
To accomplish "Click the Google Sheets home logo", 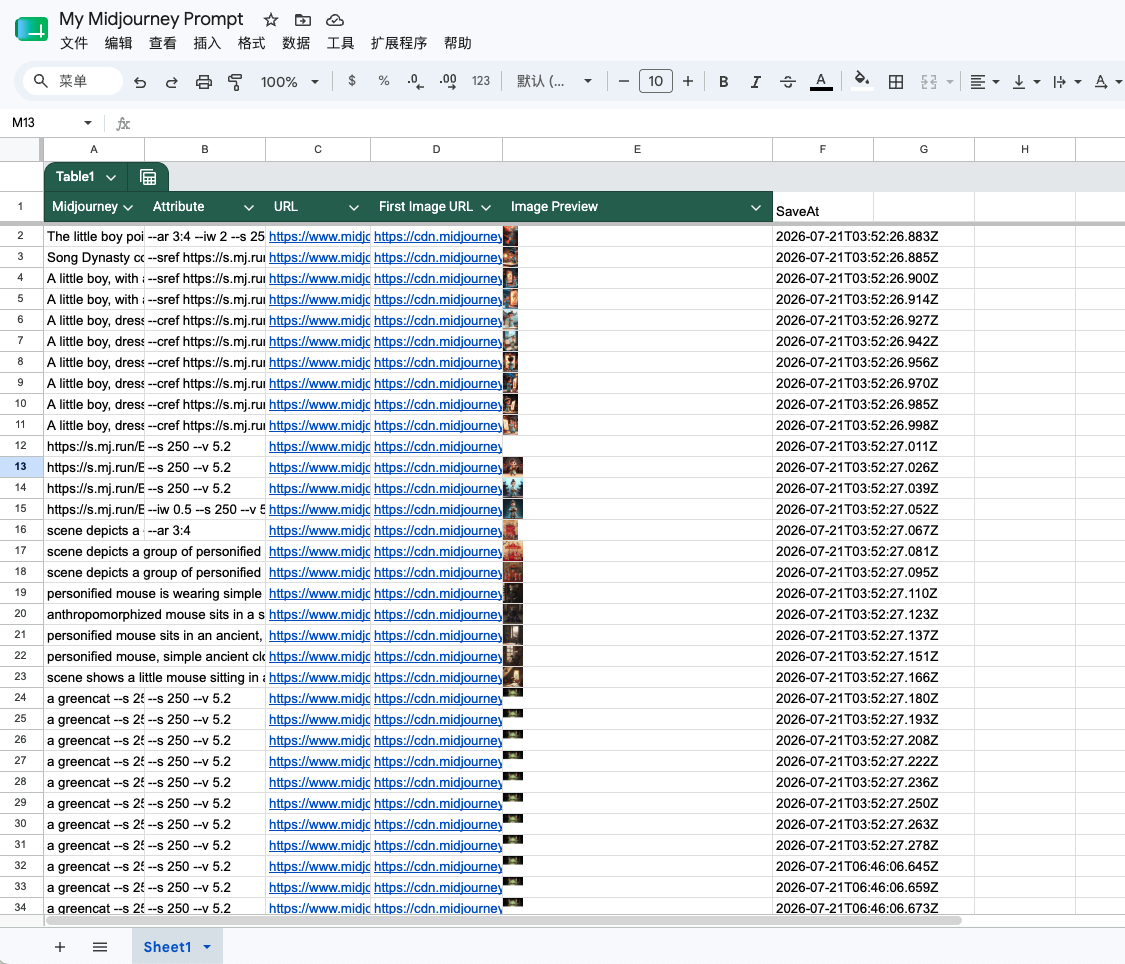I will 31,29.
